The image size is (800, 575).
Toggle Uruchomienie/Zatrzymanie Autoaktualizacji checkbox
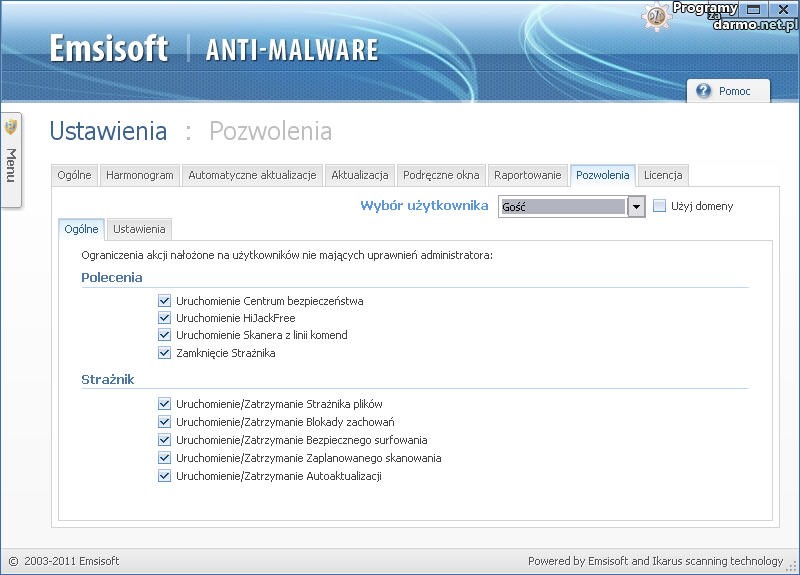(165, 476)
